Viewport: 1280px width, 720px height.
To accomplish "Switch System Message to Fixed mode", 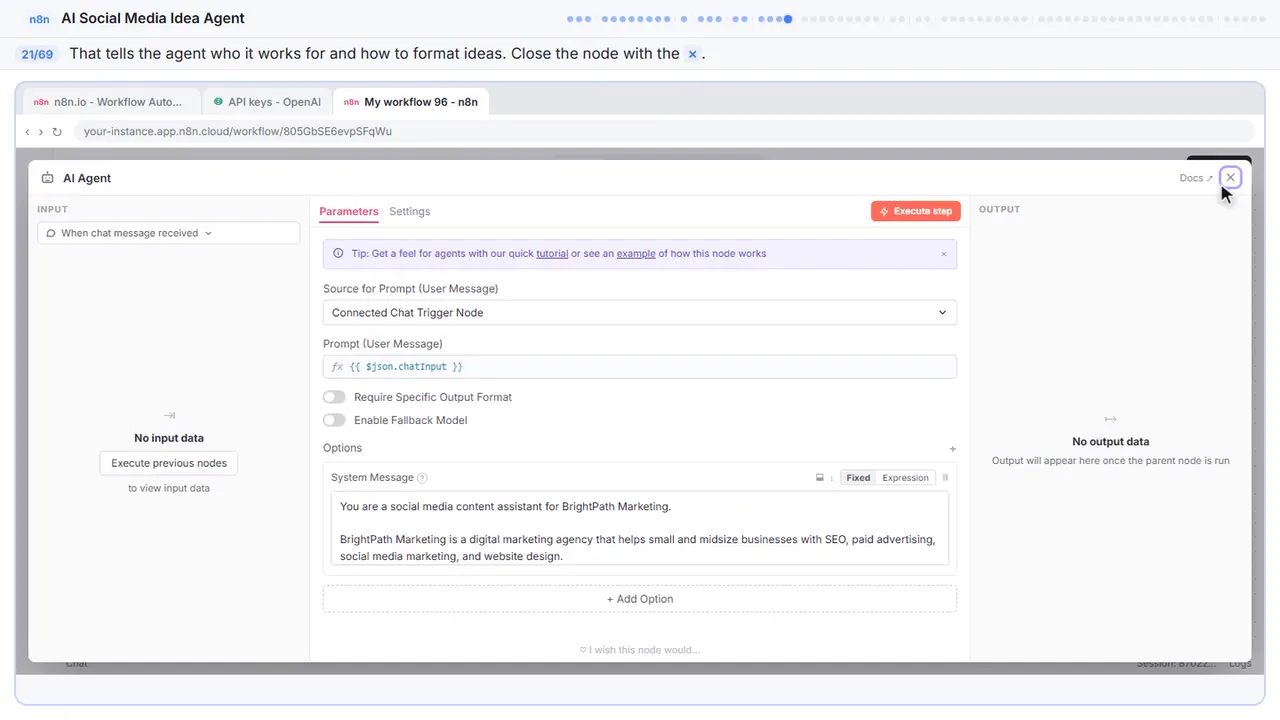I will (x=858, y=478).
